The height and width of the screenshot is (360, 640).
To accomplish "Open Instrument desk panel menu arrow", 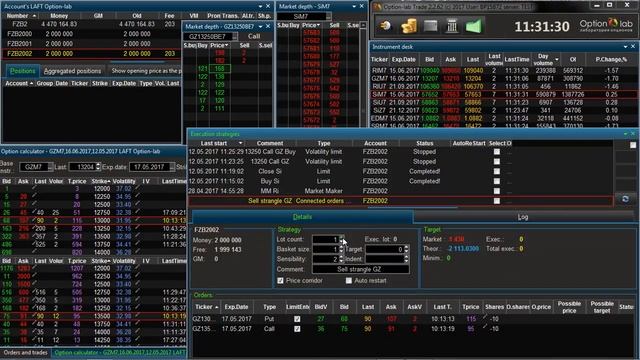I will (x=625, y=47).
